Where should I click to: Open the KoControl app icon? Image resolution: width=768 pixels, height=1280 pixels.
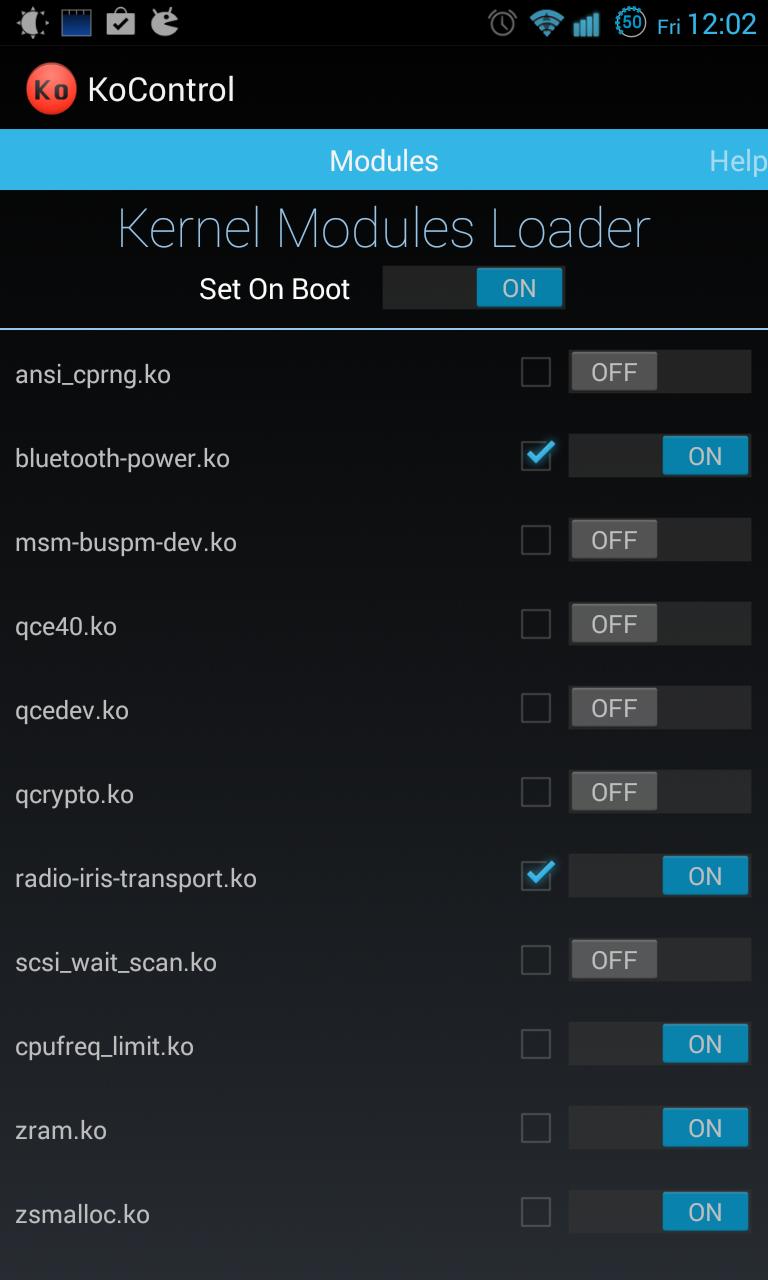pyautogui.click(x=50, y=88)
